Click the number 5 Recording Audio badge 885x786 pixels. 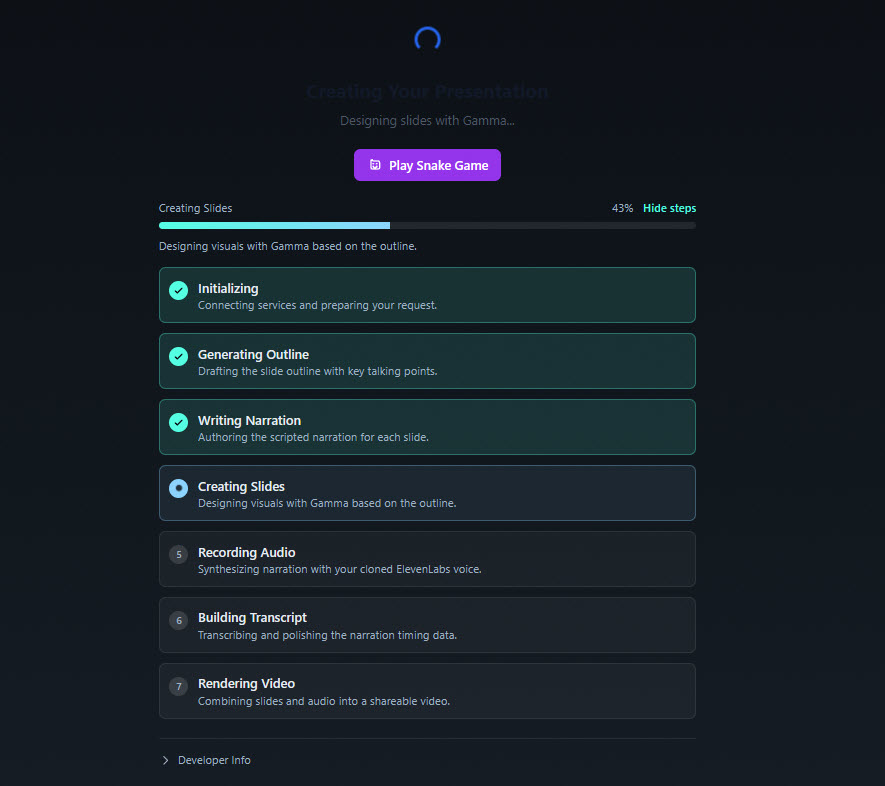tap(178, 554)
